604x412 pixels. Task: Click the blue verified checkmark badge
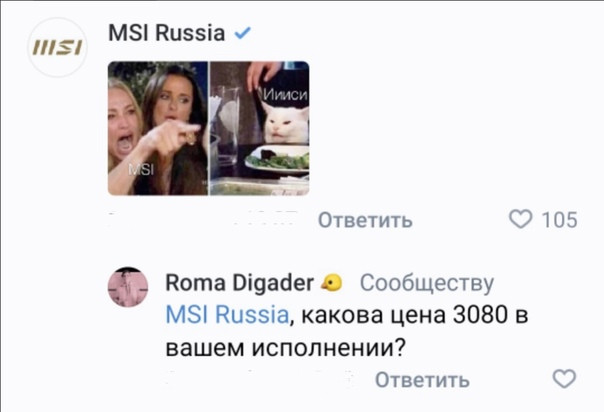[x=243, y=33]
